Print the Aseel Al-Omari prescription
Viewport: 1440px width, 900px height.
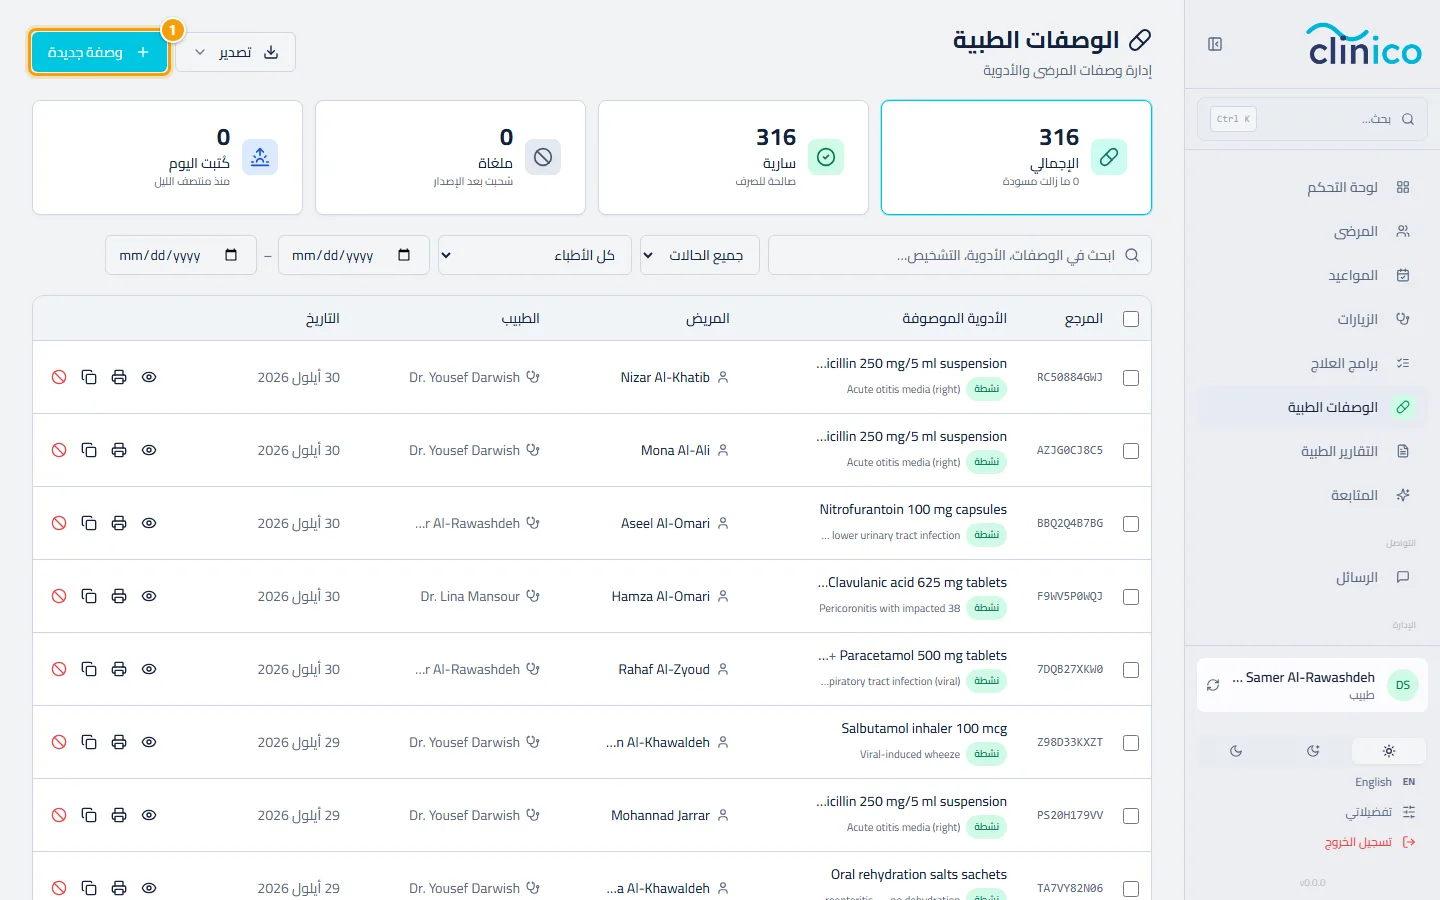[119, 523]
